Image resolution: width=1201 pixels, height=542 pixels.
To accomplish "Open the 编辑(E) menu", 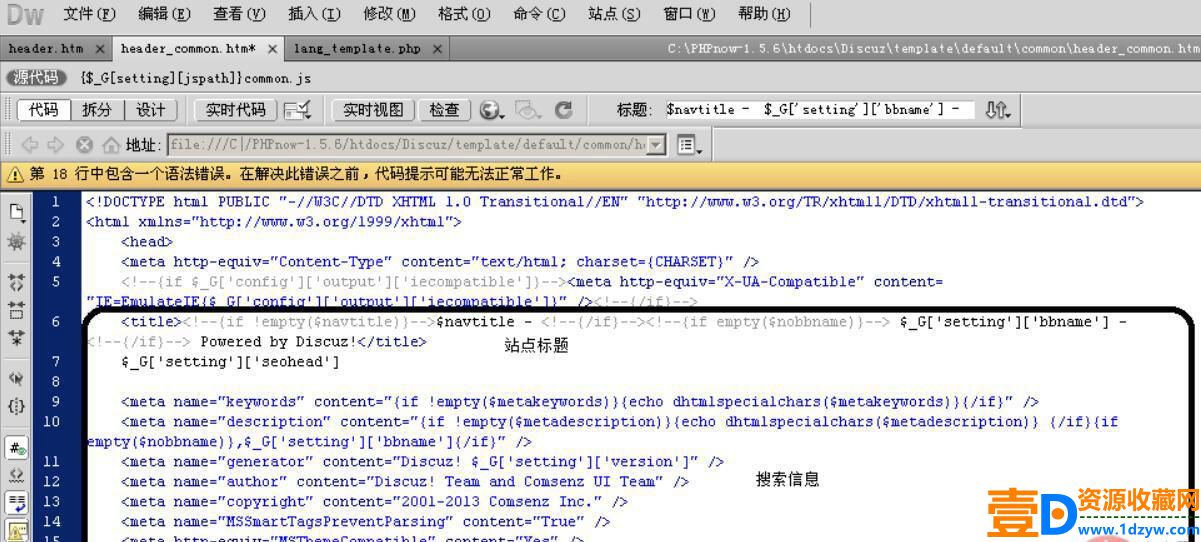I will point(164,14).
